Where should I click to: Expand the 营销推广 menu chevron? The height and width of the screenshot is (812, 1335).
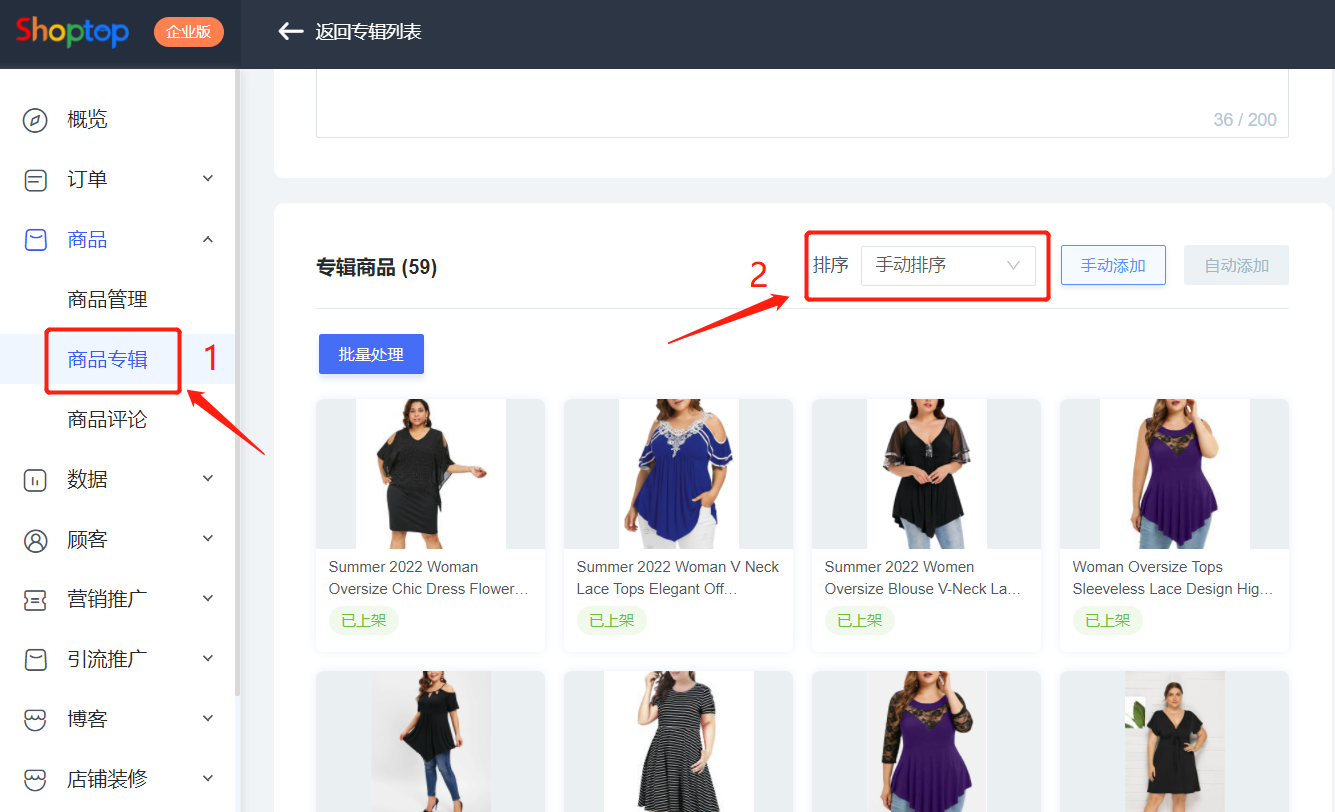point(208,599)
